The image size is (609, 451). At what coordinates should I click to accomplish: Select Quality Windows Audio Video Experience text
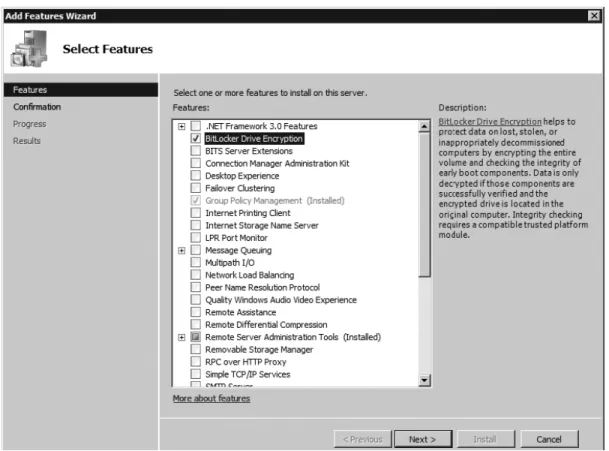point(280,300)
